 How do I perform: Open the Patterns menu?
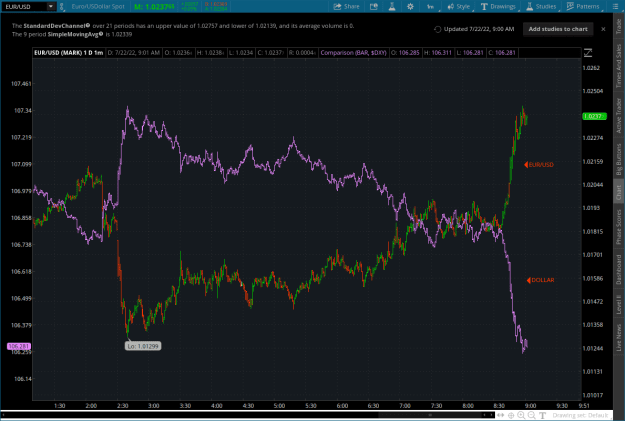[x=583, y=6]
